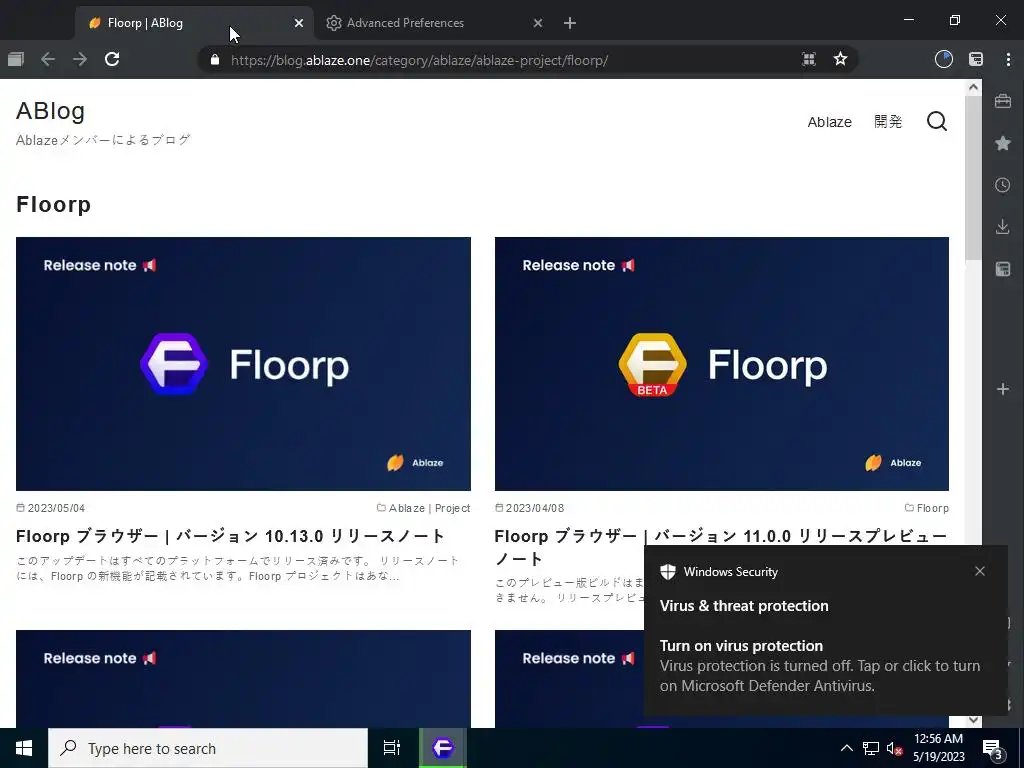Image resolution: width=1024 pixels, height=768 pixels.
Task: Open Task View on the taskbar
Action: tap(392, 748)
